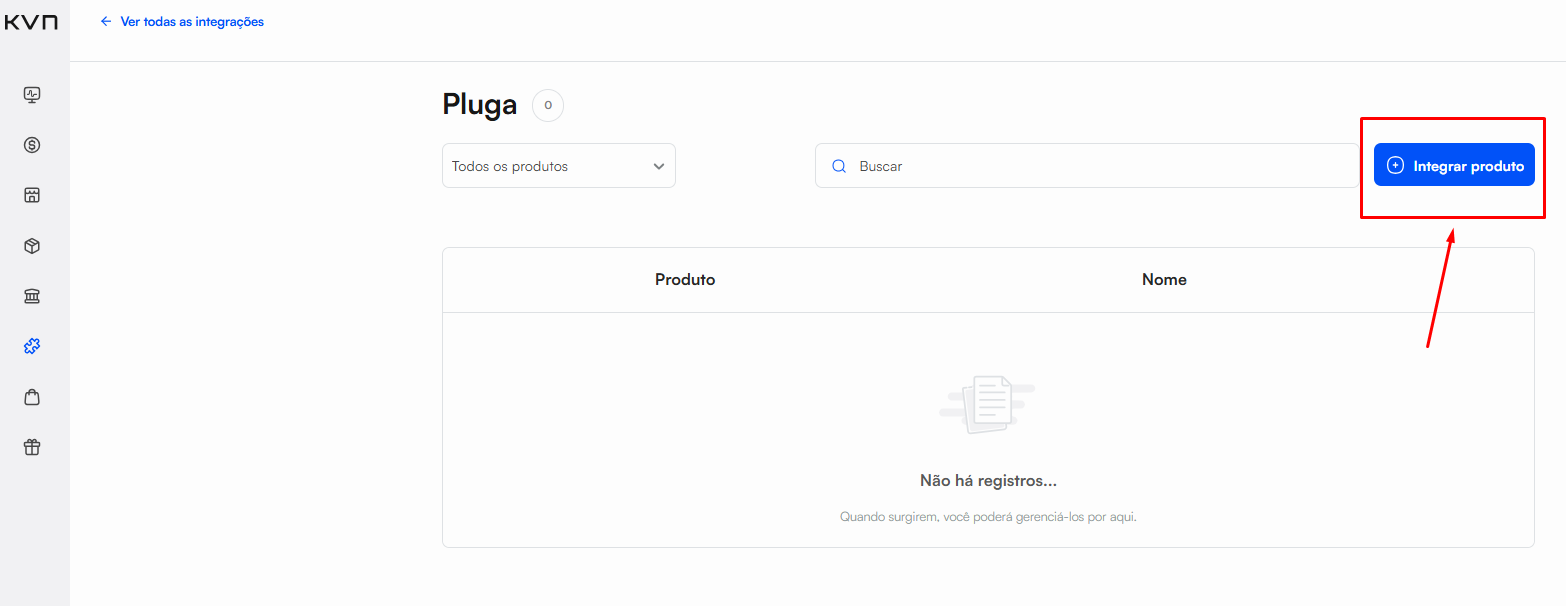Click the 'Nome' column header

point(1164,280)
